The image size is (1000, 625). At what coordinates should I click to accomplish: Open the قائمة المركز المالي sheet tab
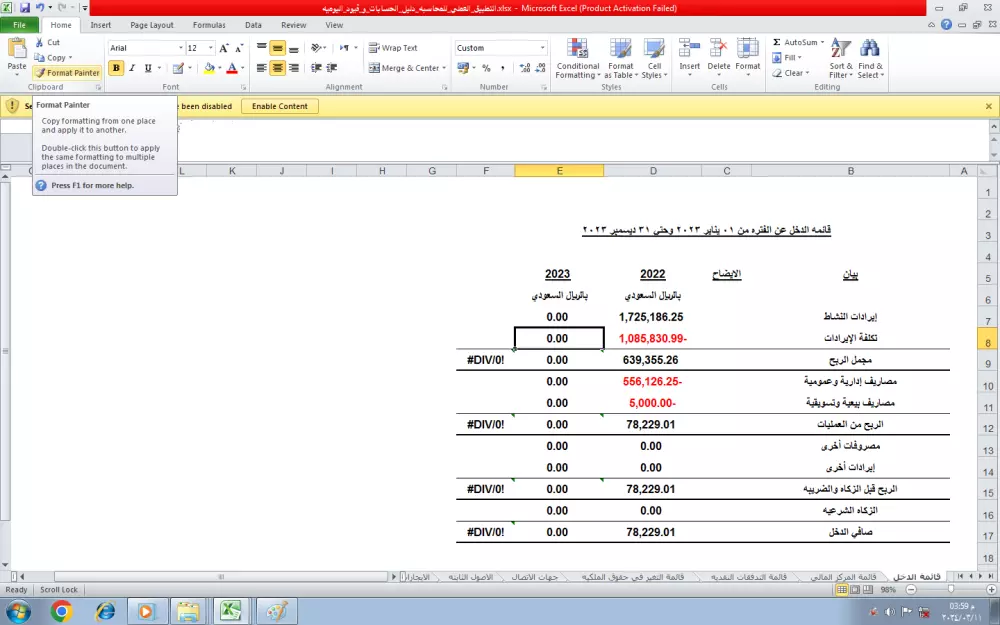point(845,576)
